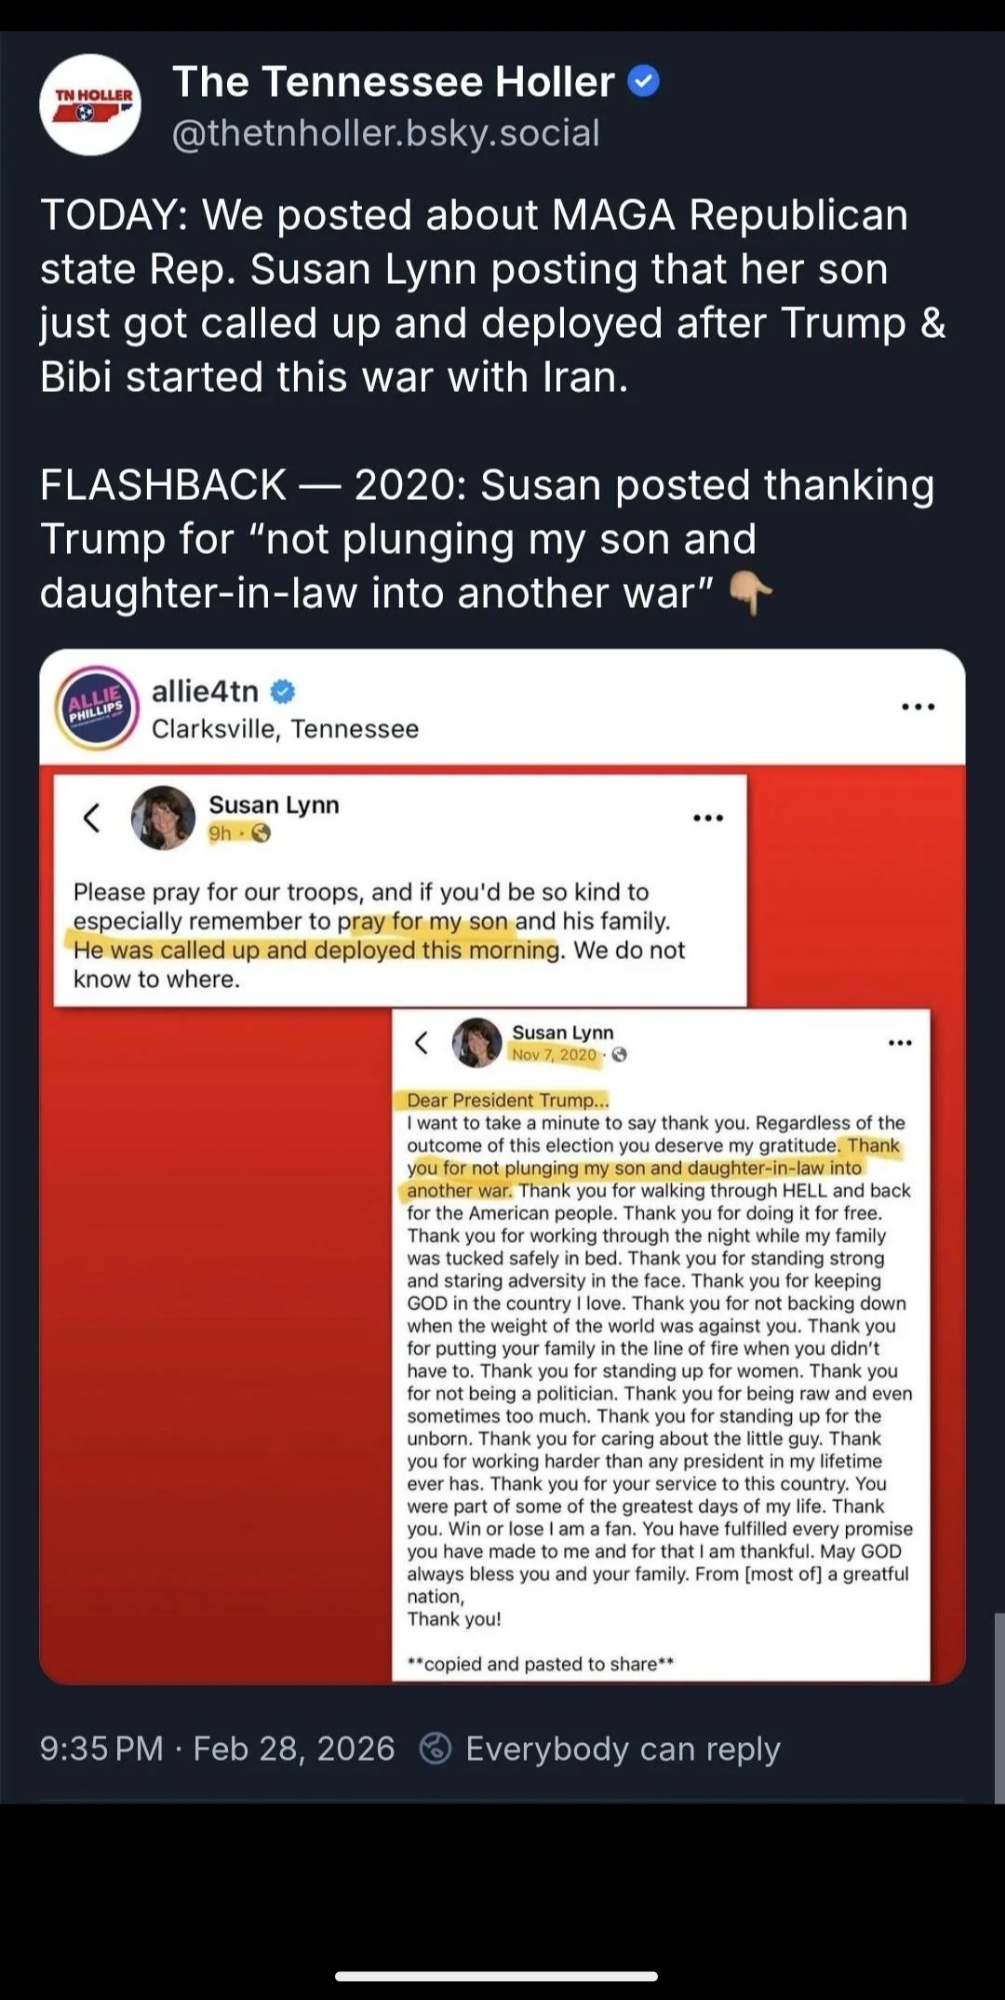
Task: Open the @thetnholler.bsky.social handle
Action: point(386,133)
